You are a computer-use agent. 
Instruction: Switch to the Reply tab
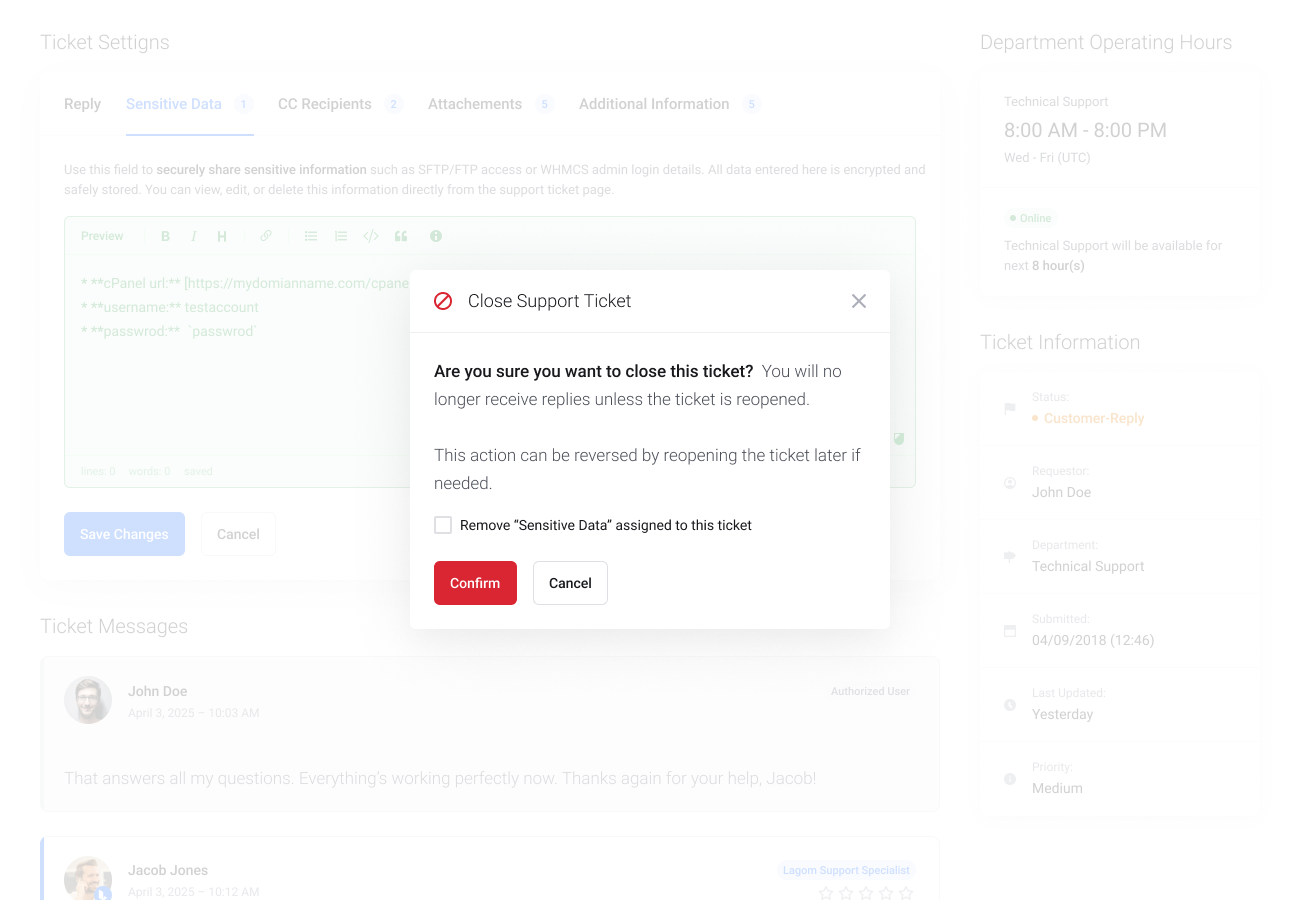point(82,104)
